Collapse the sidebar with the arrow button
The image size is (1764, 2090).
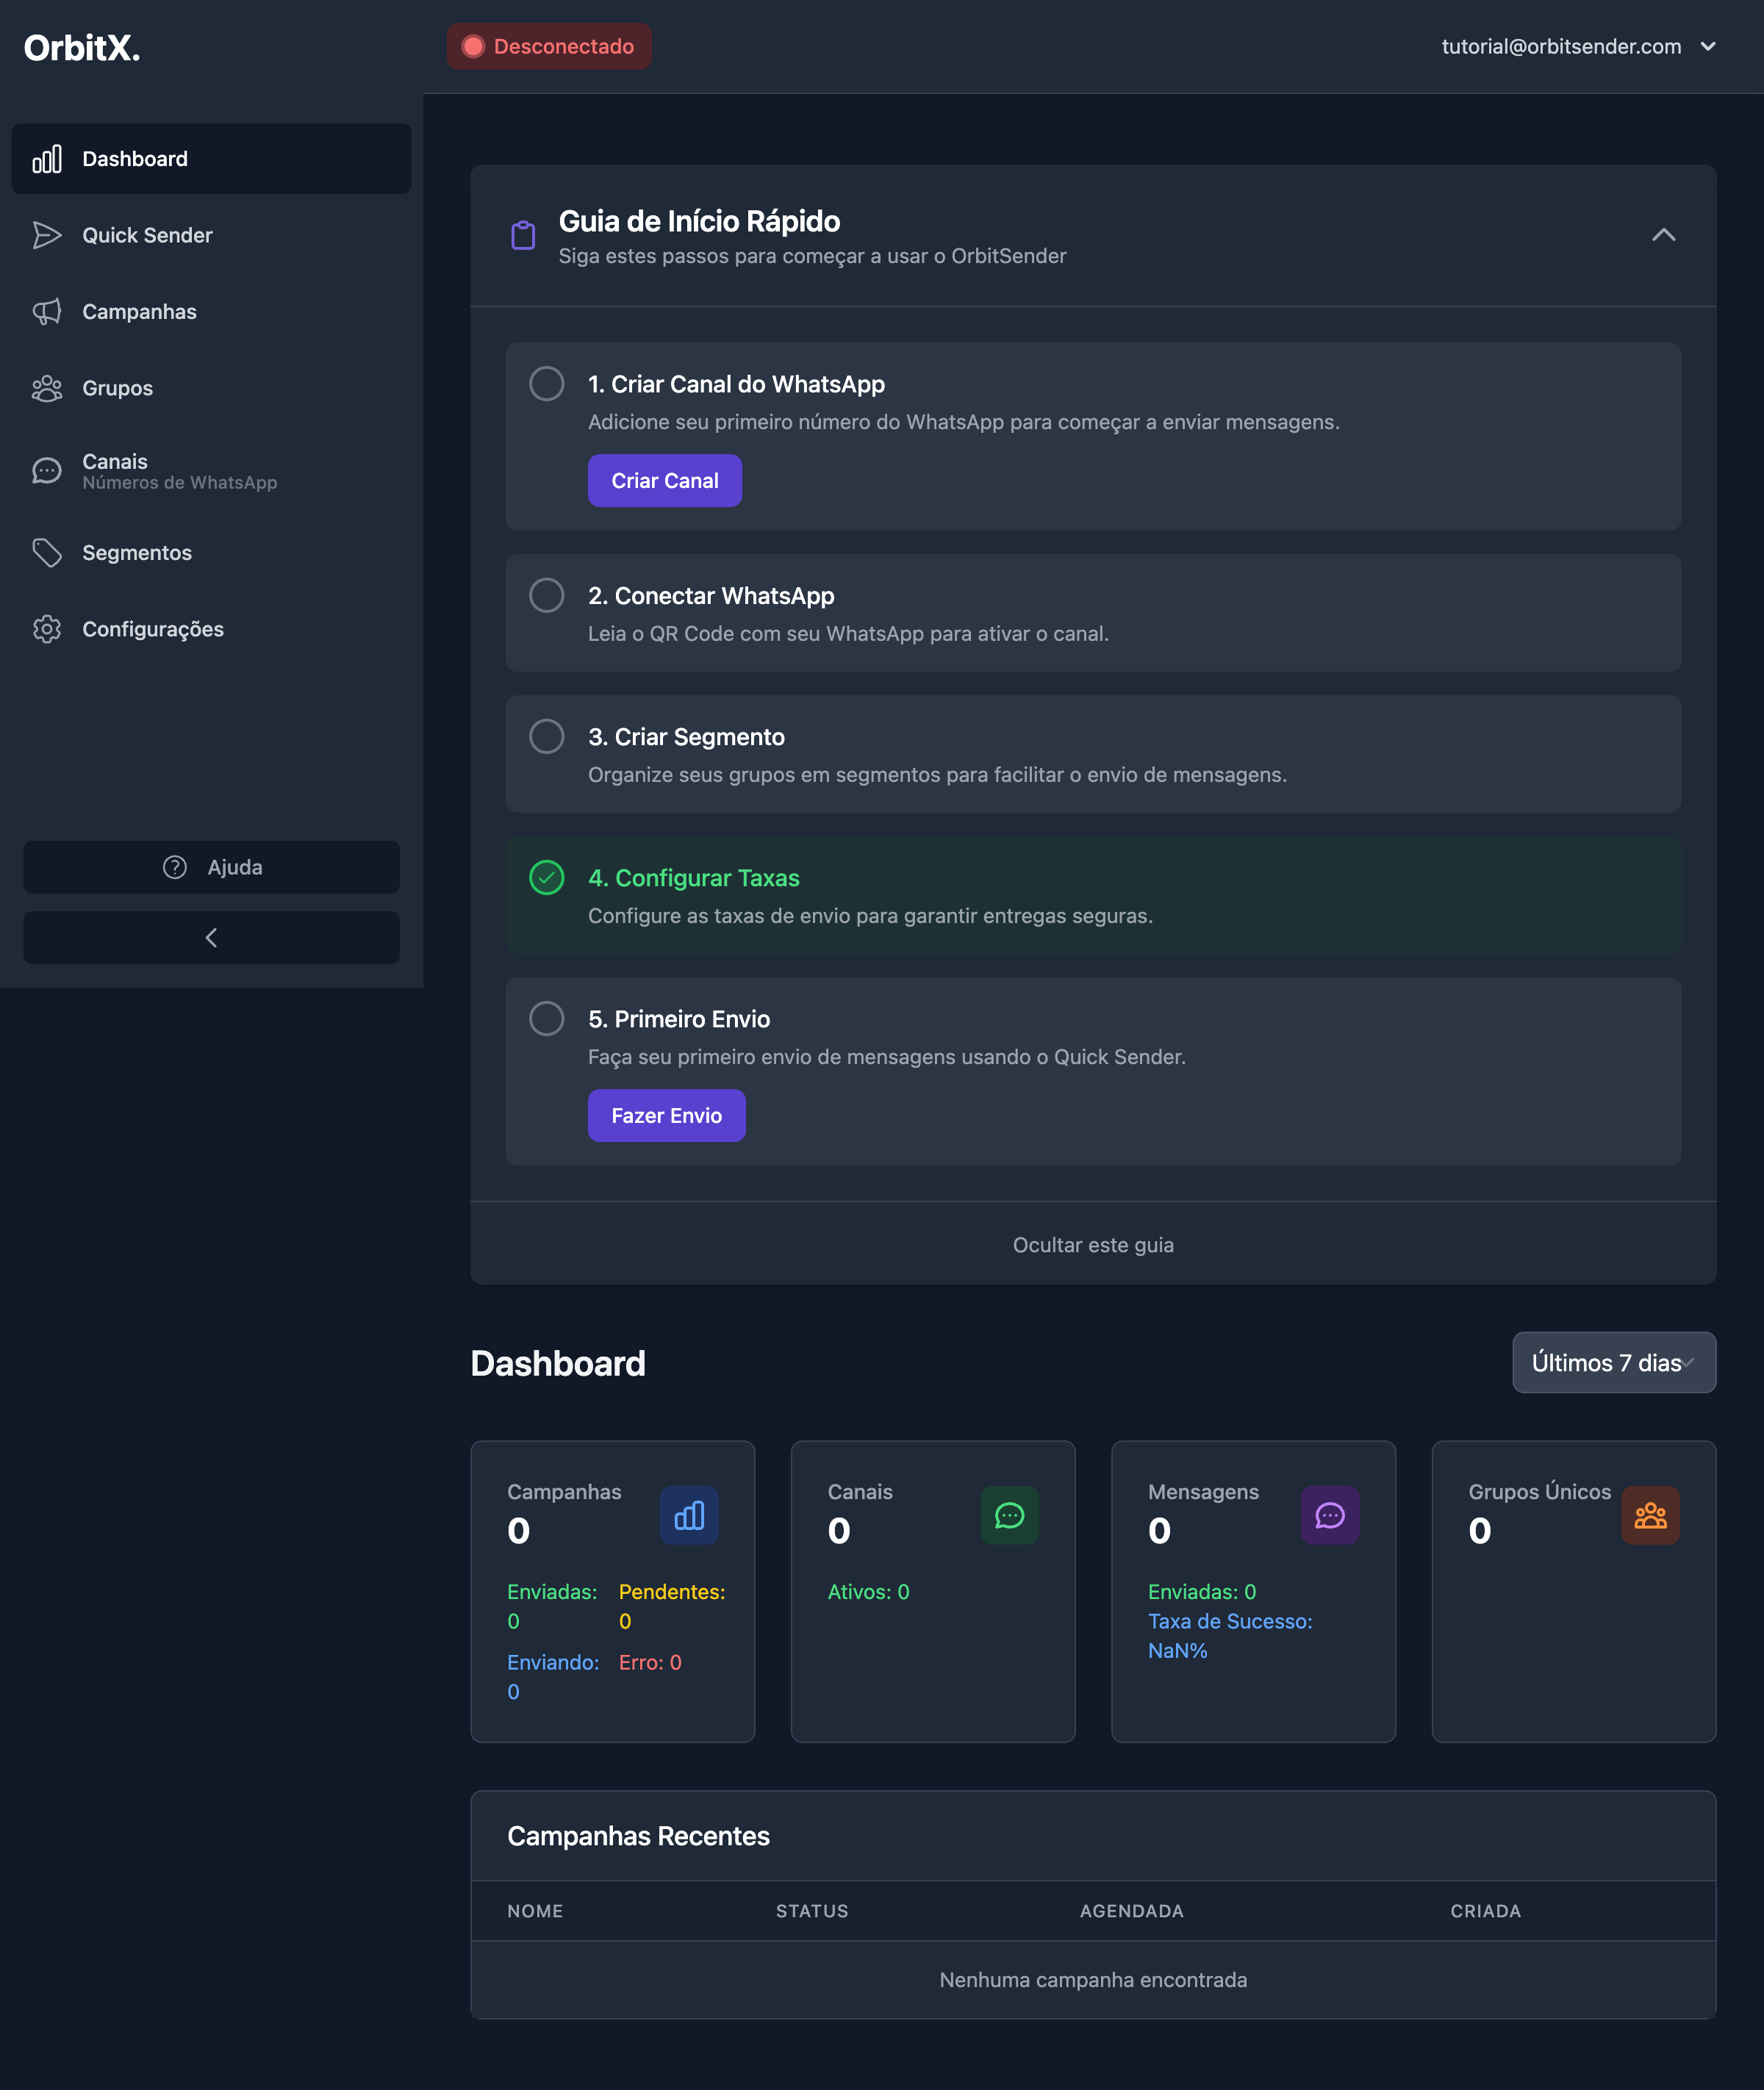pyautogui.click(x=211, y=938)
